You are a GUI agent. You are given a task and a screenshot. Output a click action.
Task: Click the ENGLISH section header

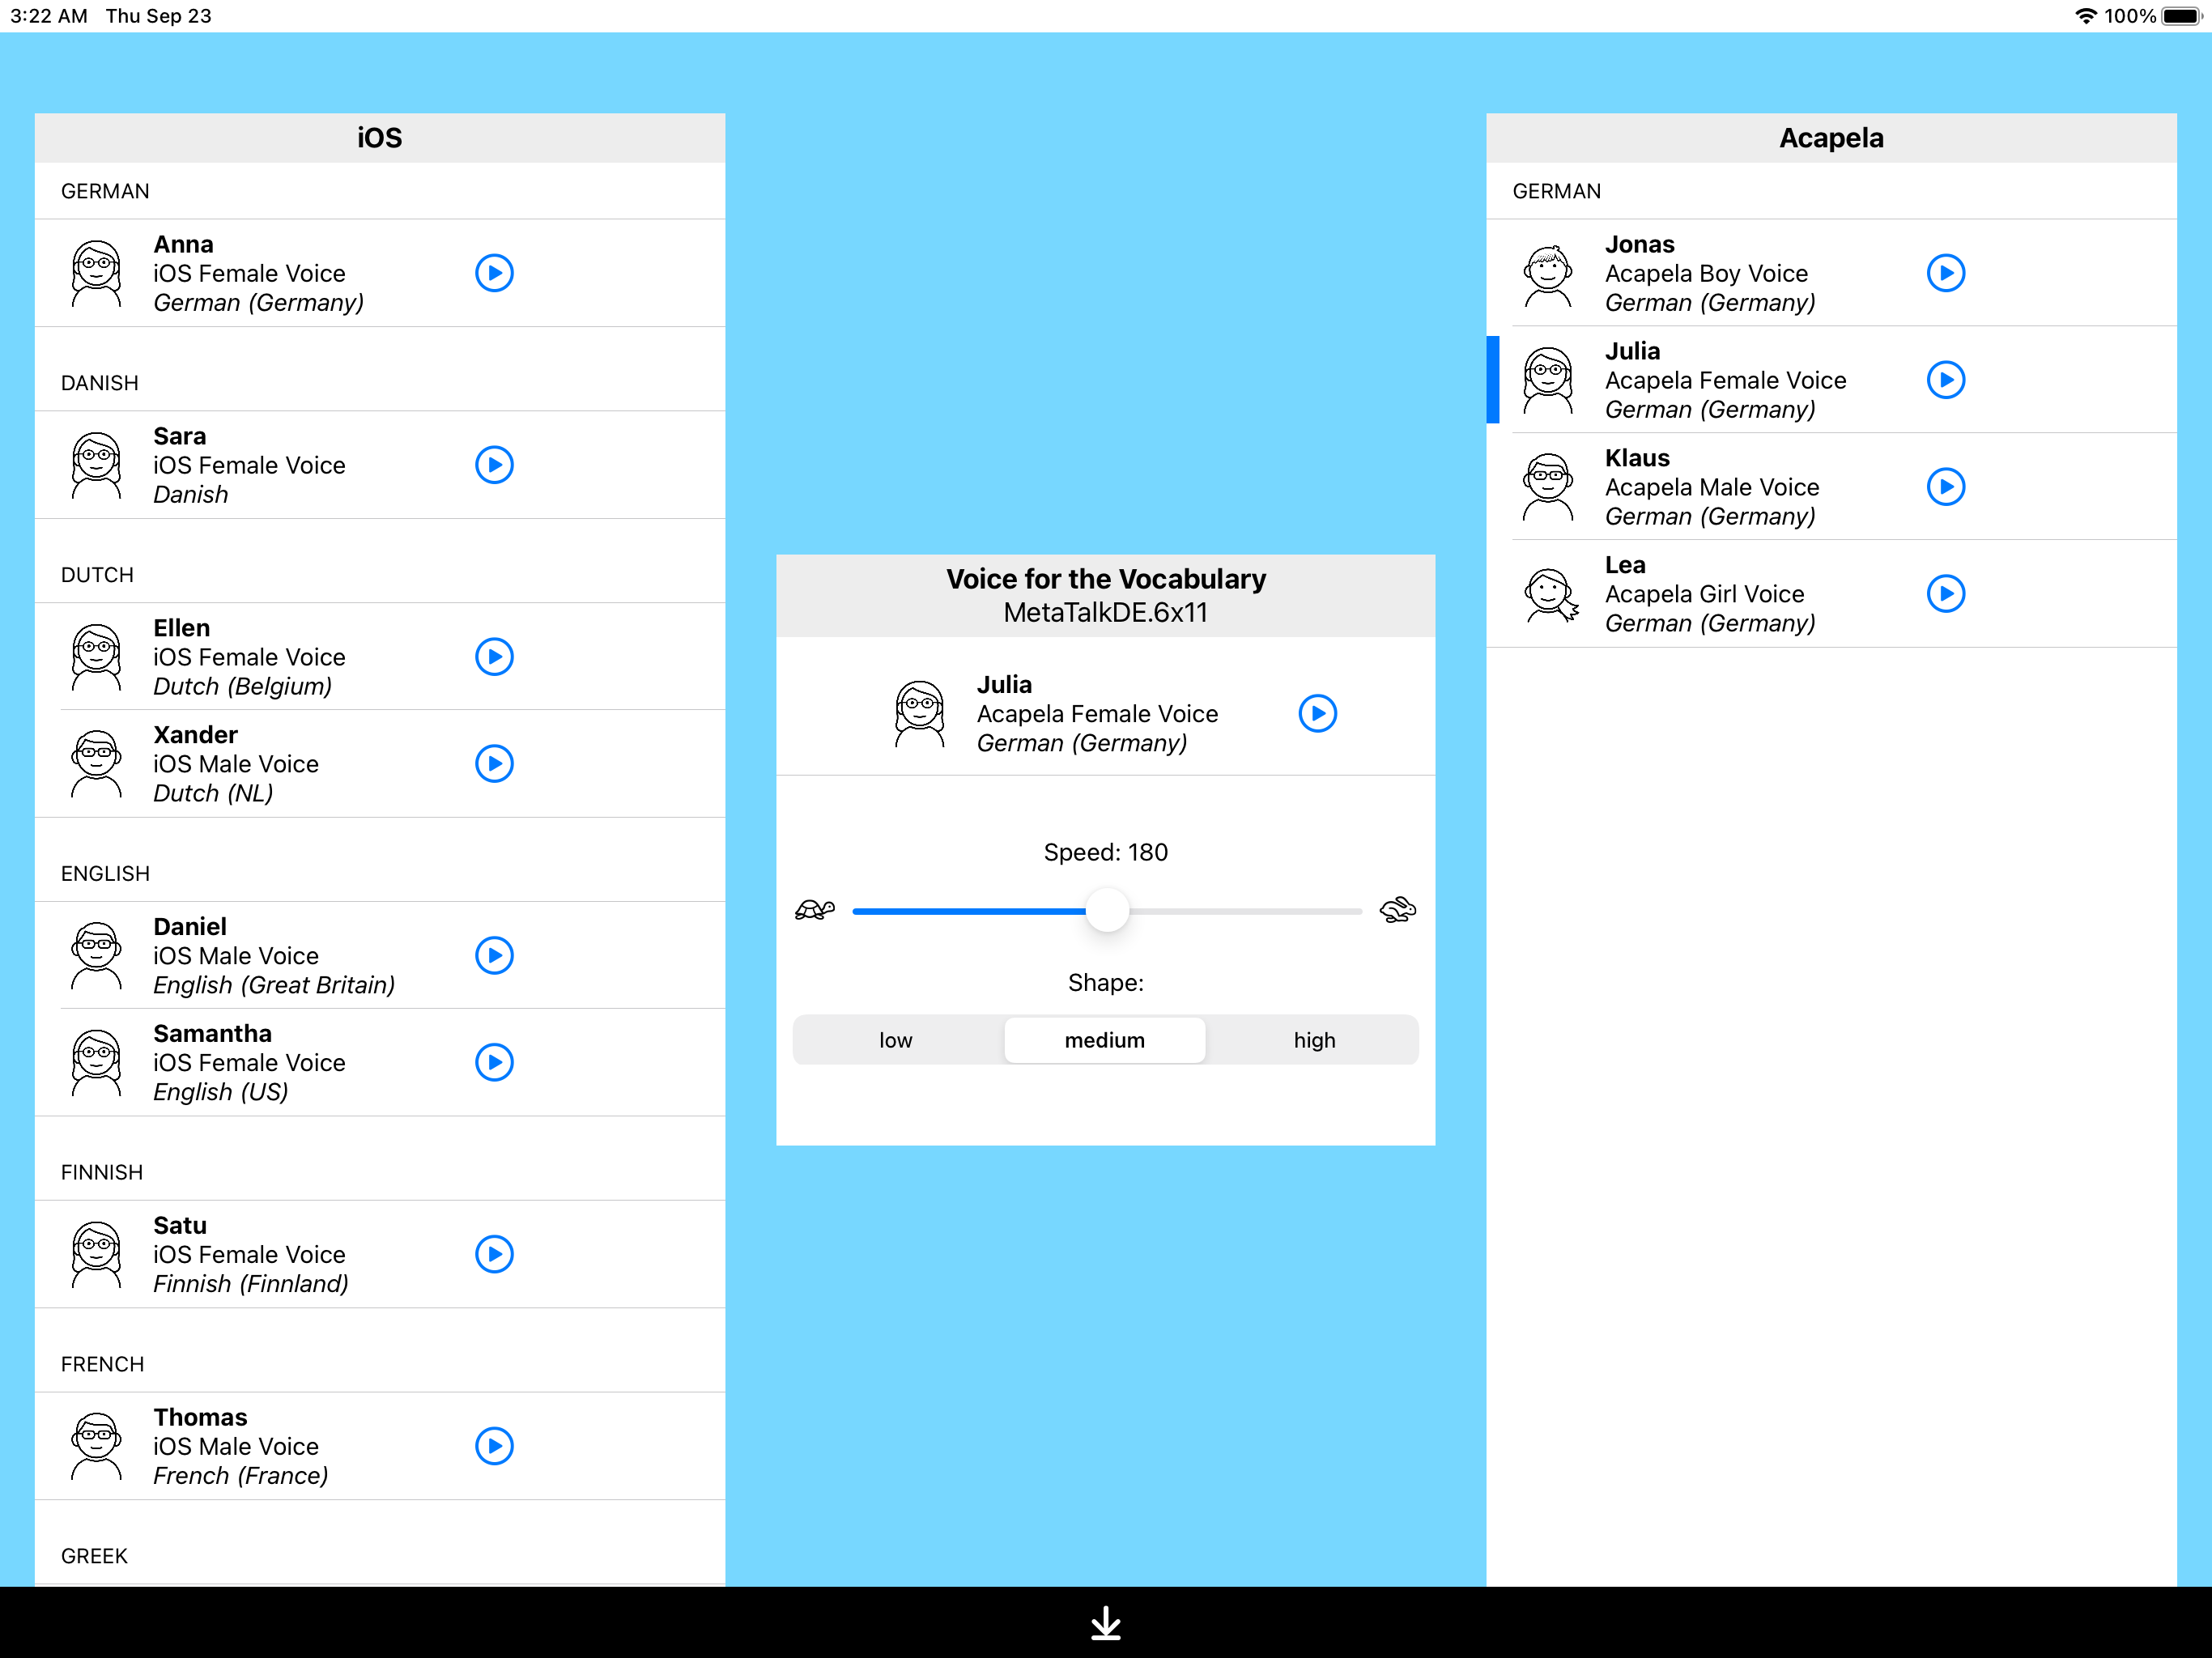tap(105, 874)
